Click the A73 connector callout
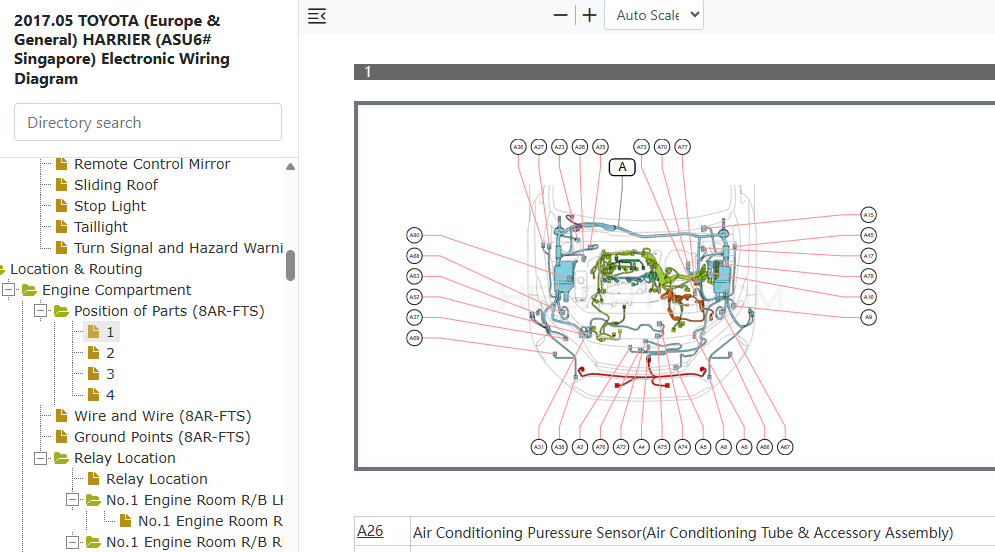Screen dimensions: 995x552 tap(642, 147)
